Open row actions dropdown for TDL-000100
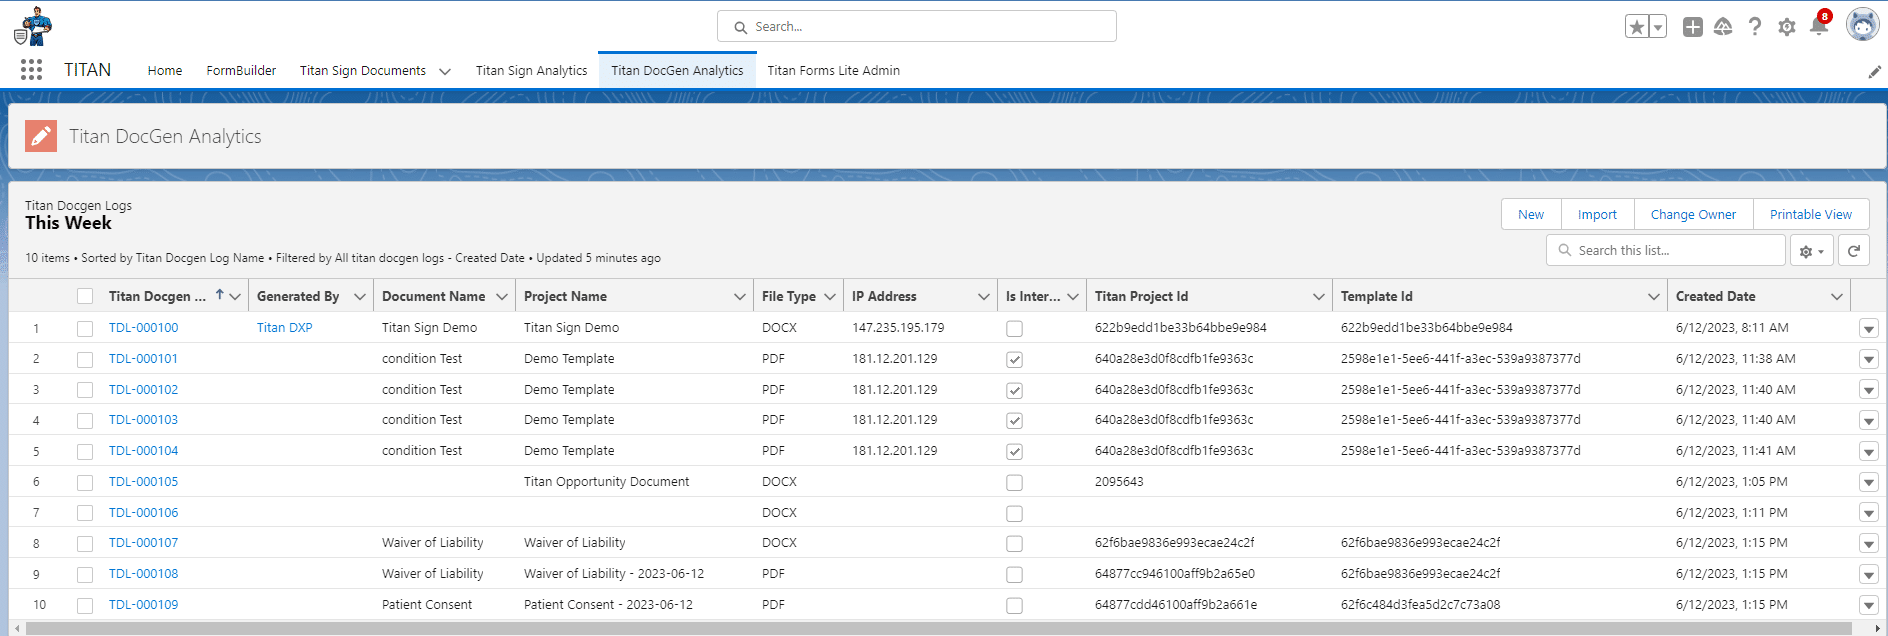This screenshot has width=1888, height=636. click(x=1868, y=329)
